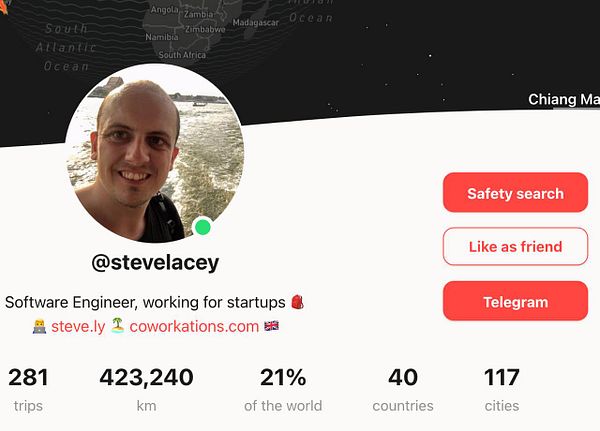Screen dimensions: 600x431
Task: View the 423,240 km stat
Action: [x=146, y=389]
